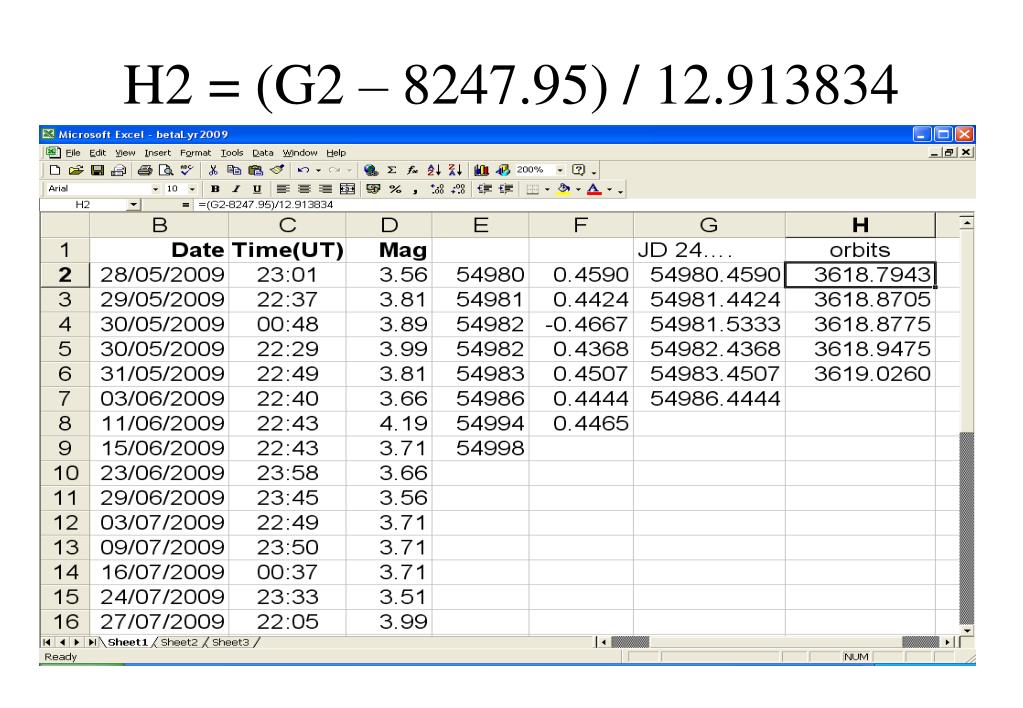The image size is (1023, 708).
Task: Open Print Preview from the toolbar
Action: click(x=166, y=170)
